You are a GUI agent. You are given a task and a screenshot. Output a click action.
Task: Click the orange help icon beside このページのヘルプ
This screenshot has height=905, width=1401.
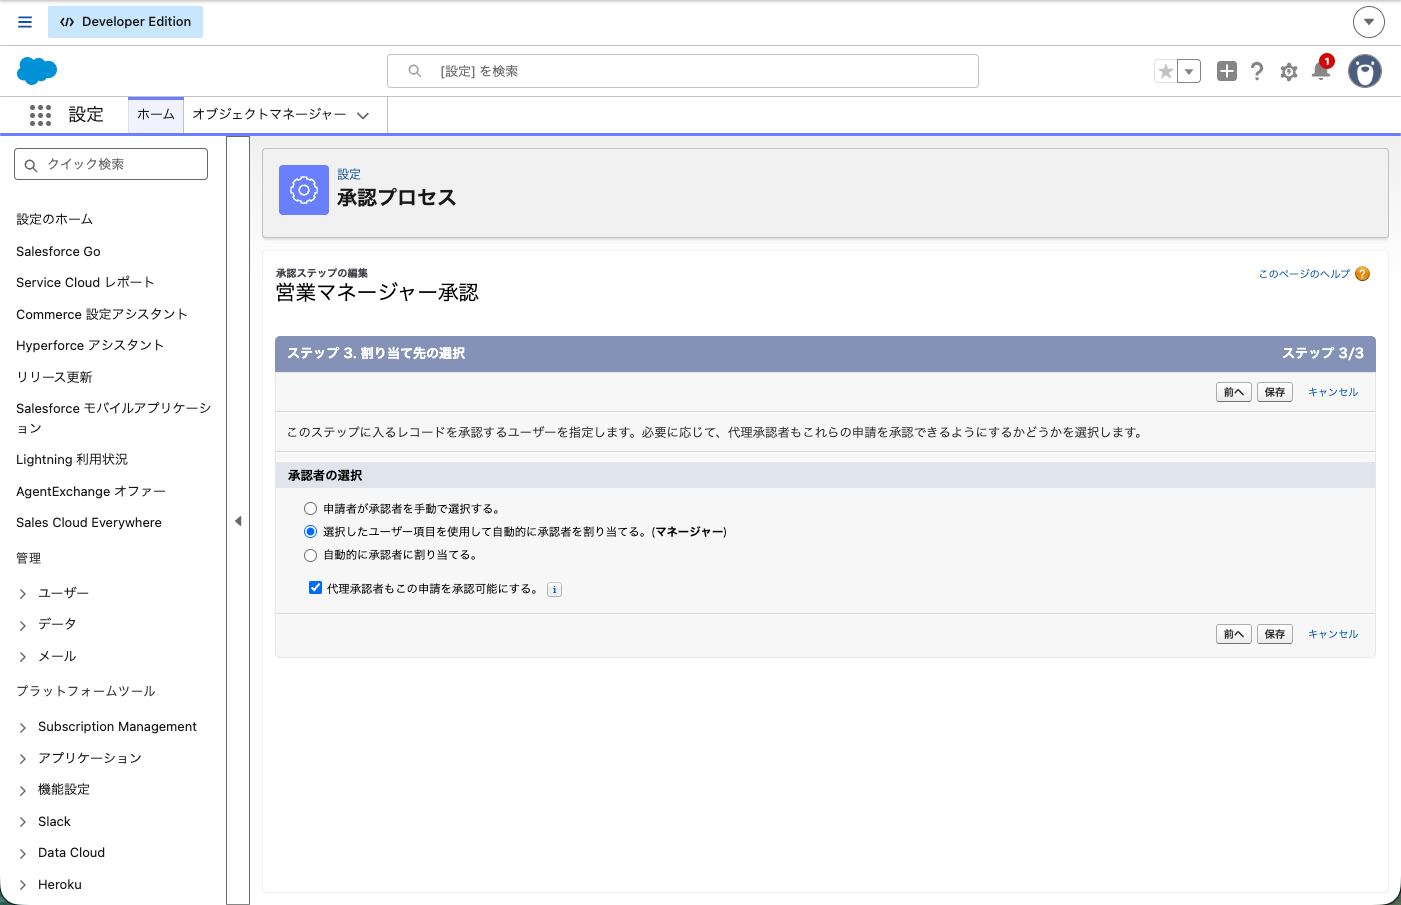1363,274
